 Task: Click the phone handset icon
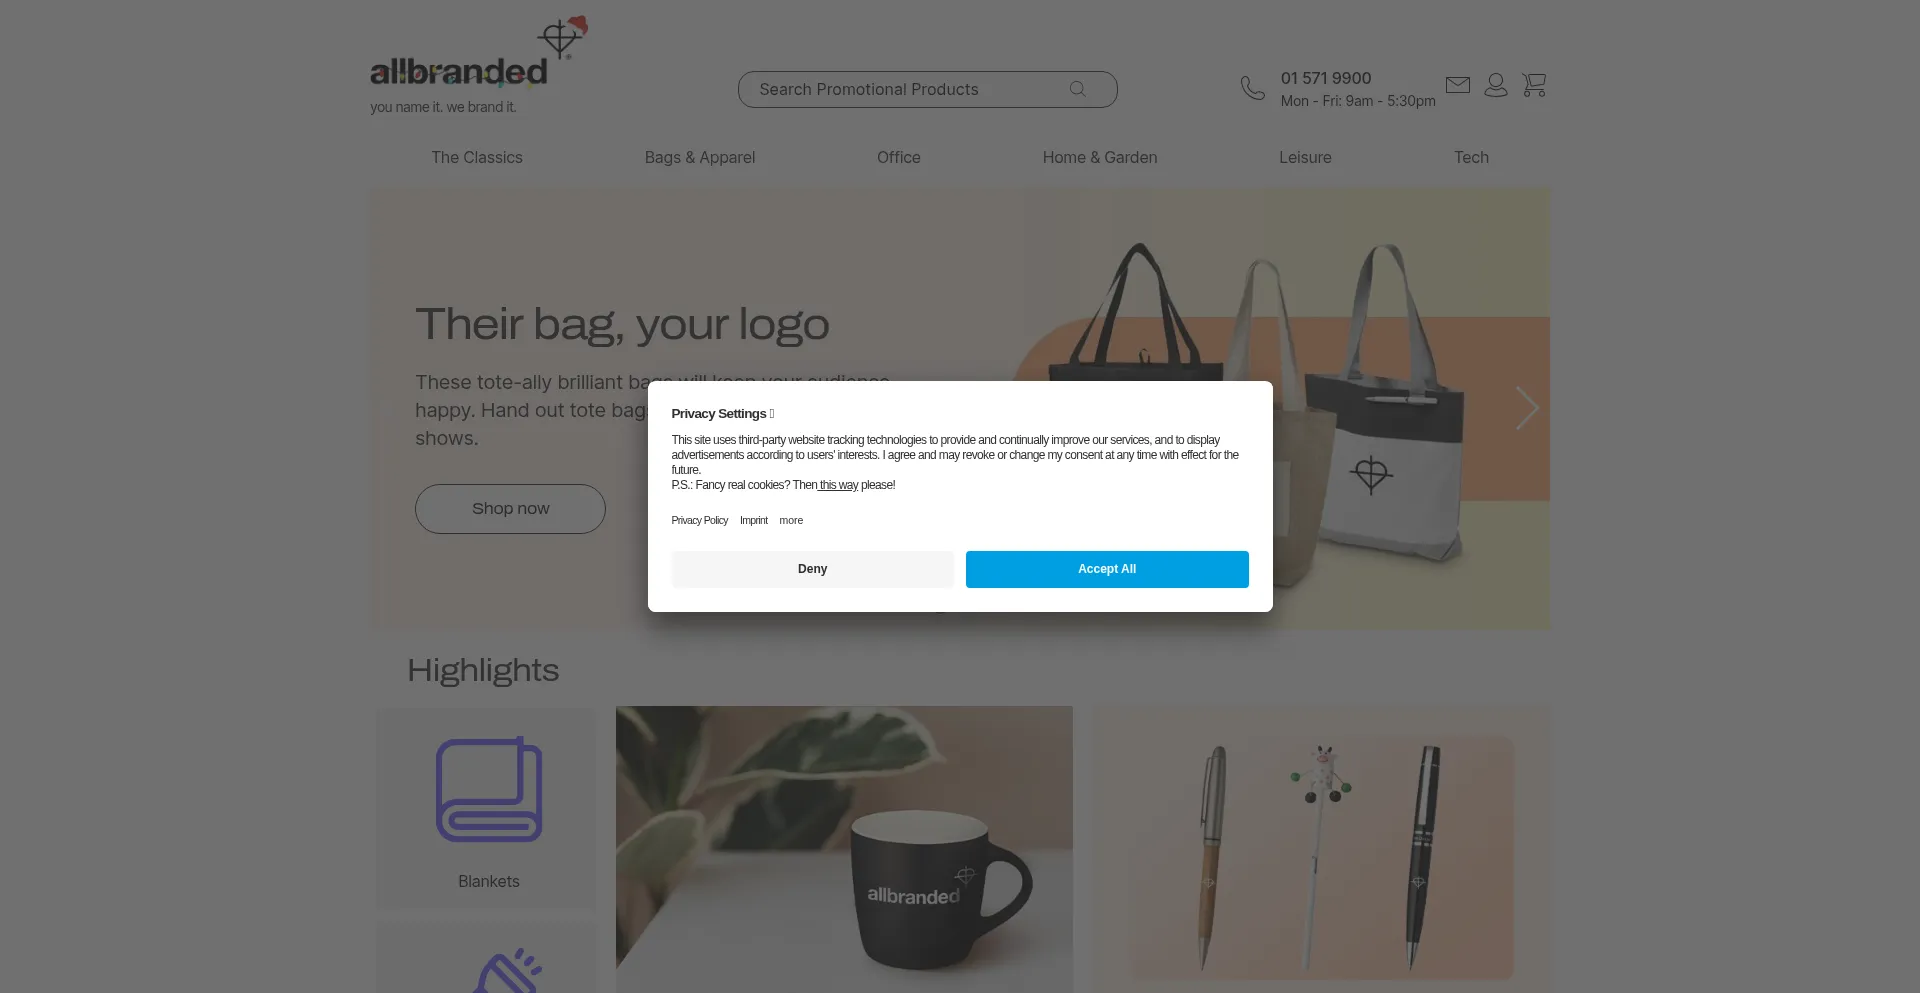[x=1253, y=88]
